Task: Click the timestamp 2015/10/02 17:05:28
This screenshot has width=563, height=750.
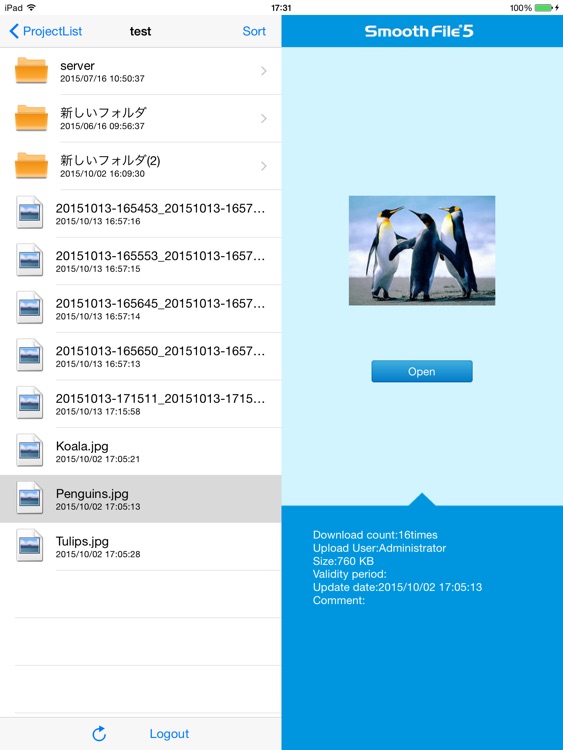Action: [x=98, y=554]
